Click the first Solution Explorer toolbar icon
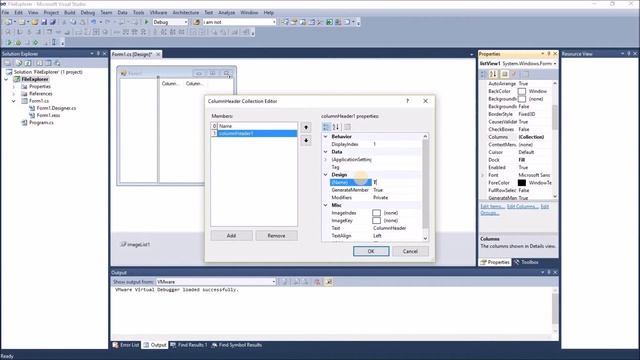The image size is (640, 360). 8,63
